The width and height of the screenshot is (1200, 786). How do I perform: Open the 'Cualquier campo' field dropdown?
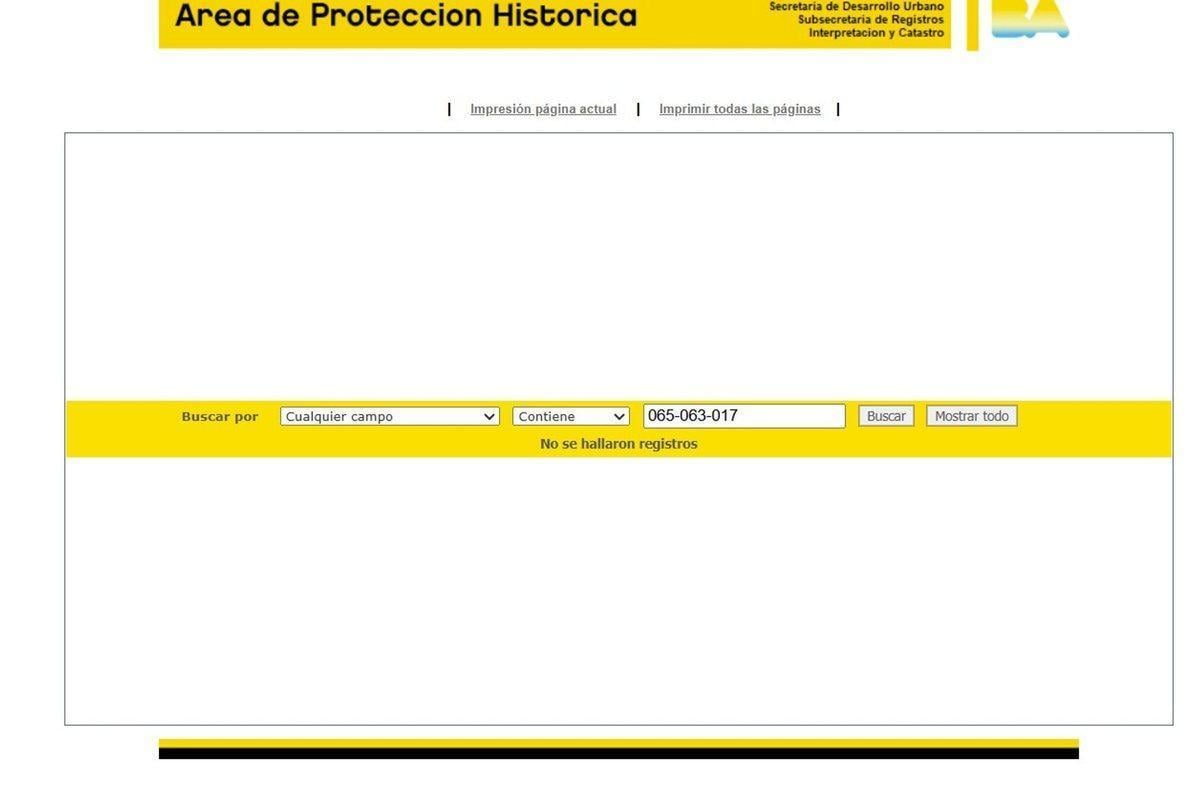pos(390,417)
